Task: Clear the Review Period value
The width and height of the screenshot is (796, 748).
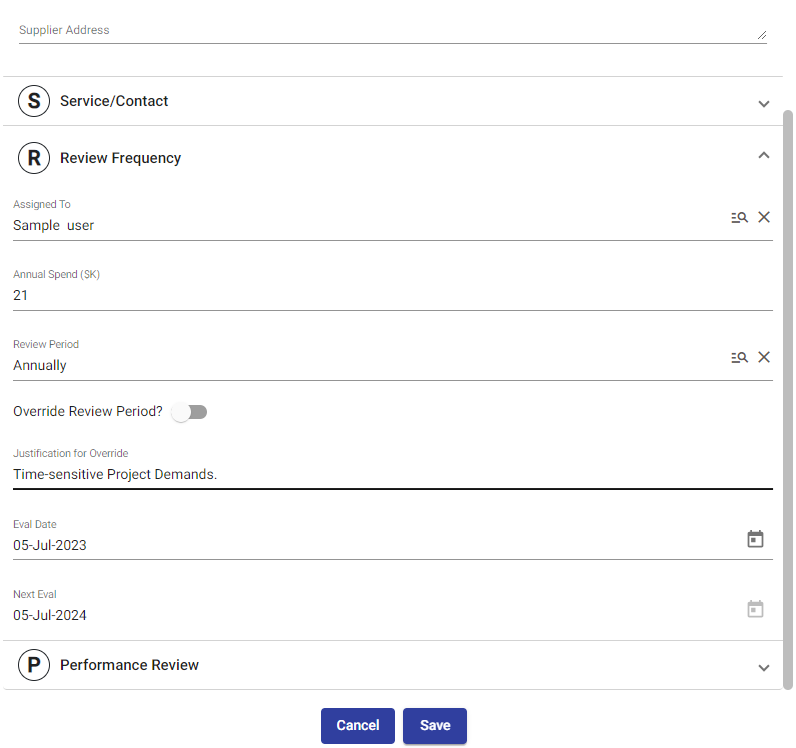Action: pos(764,357)
